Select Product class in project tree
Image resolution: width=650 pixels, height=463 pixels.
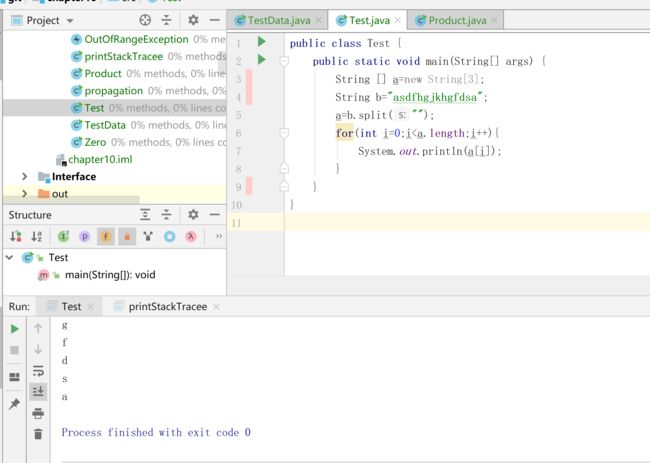tap(103, 74)
